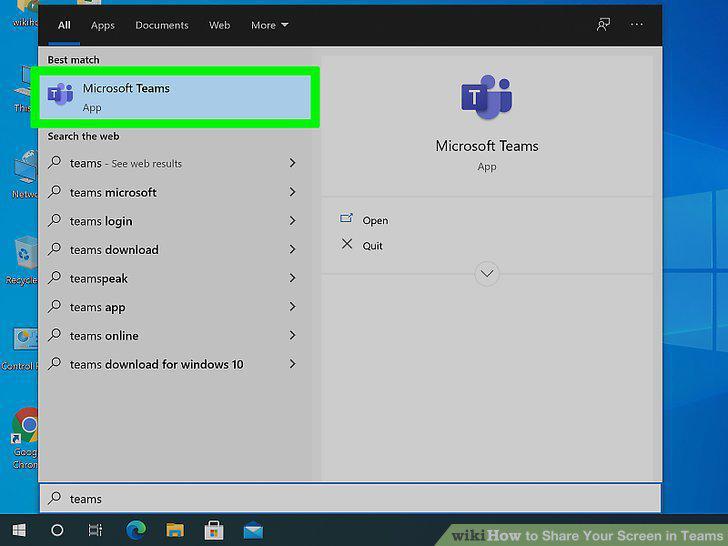728x546 pixels.
Task: Select the Google Chrome desktop shortcut
Action: pos(25,438)
